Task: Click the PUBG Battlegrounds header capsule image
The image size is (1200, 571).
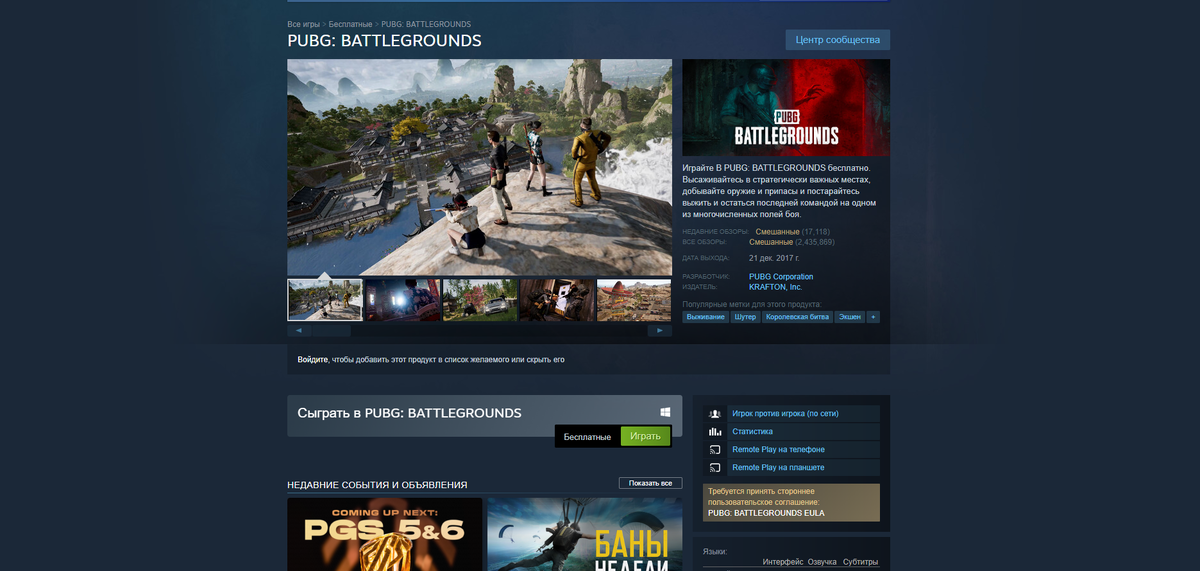Action: [x=786, y=108]
